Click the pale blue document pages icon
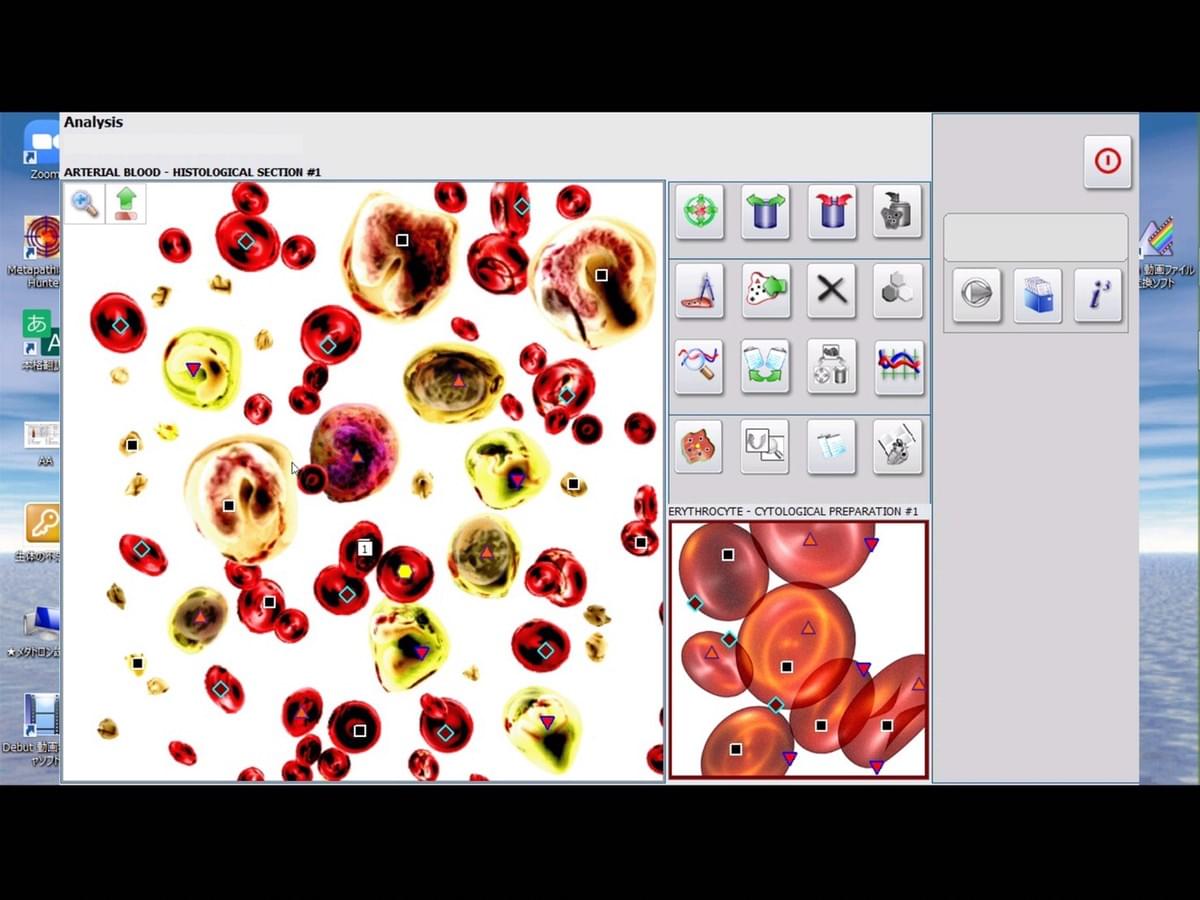The width and height of the screenshot is (1200, 900). pos(832,446)
